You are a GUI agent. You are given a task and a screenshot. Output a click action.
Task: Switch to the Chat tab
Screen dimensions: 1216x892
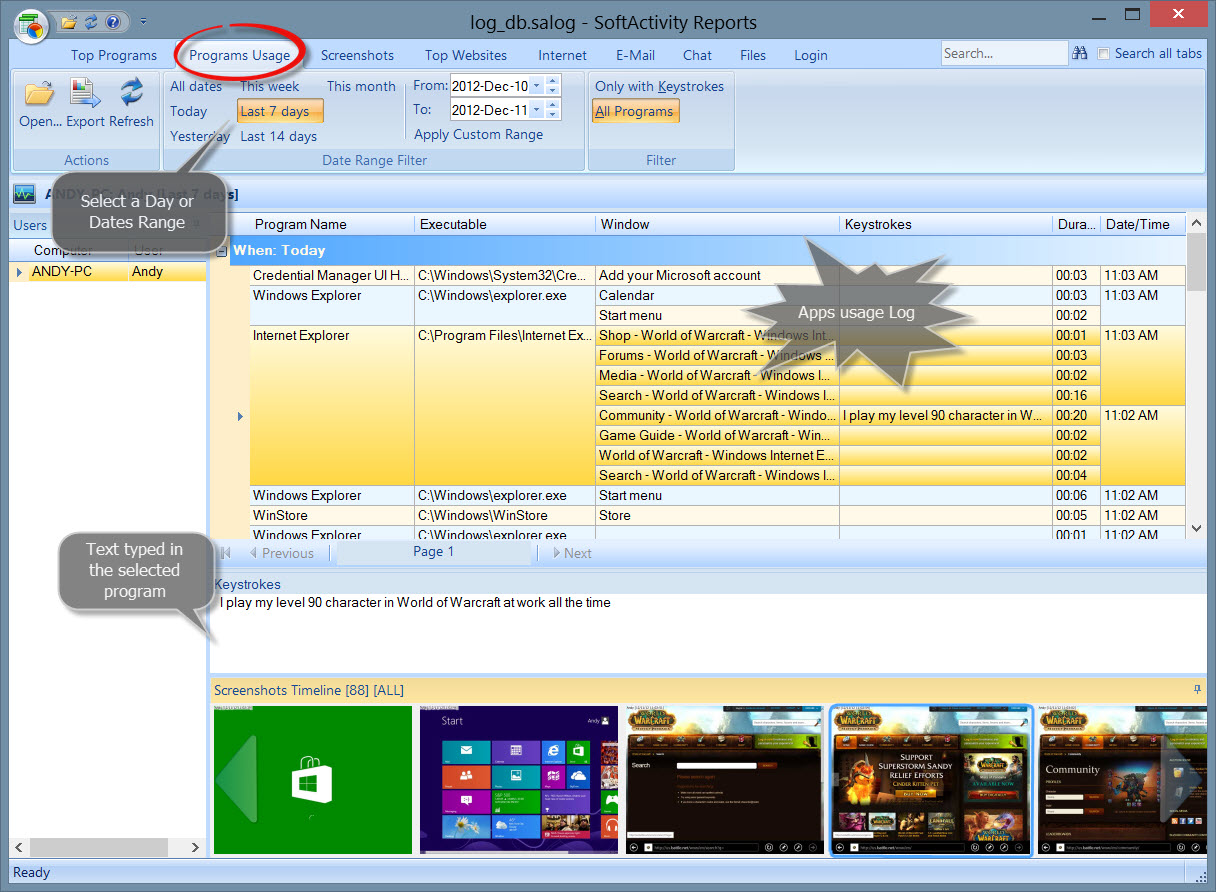click(x=697, y=55)
